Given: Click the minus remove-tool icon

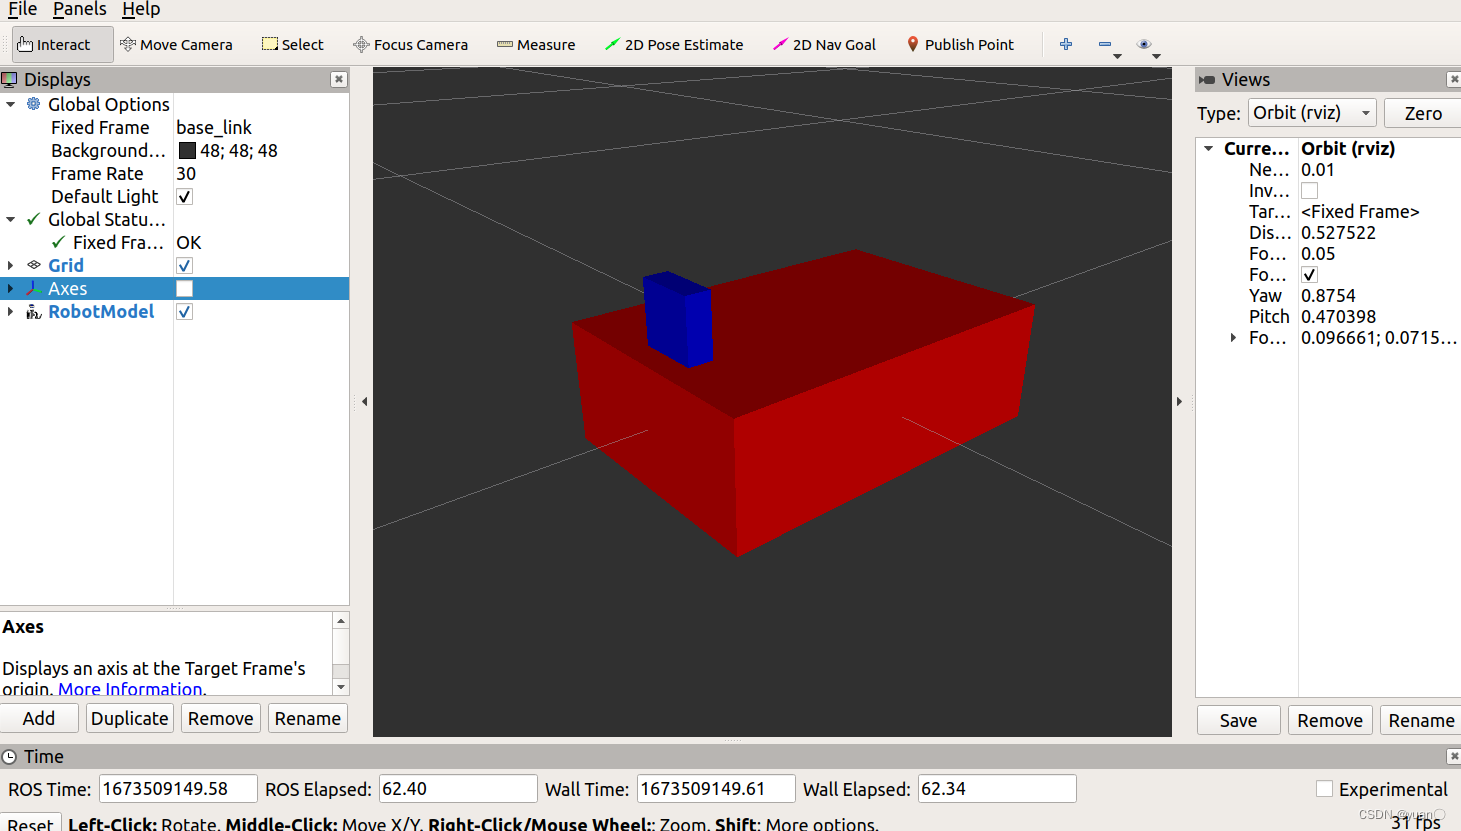Looking at the screenshot, I should point(1105,44).
